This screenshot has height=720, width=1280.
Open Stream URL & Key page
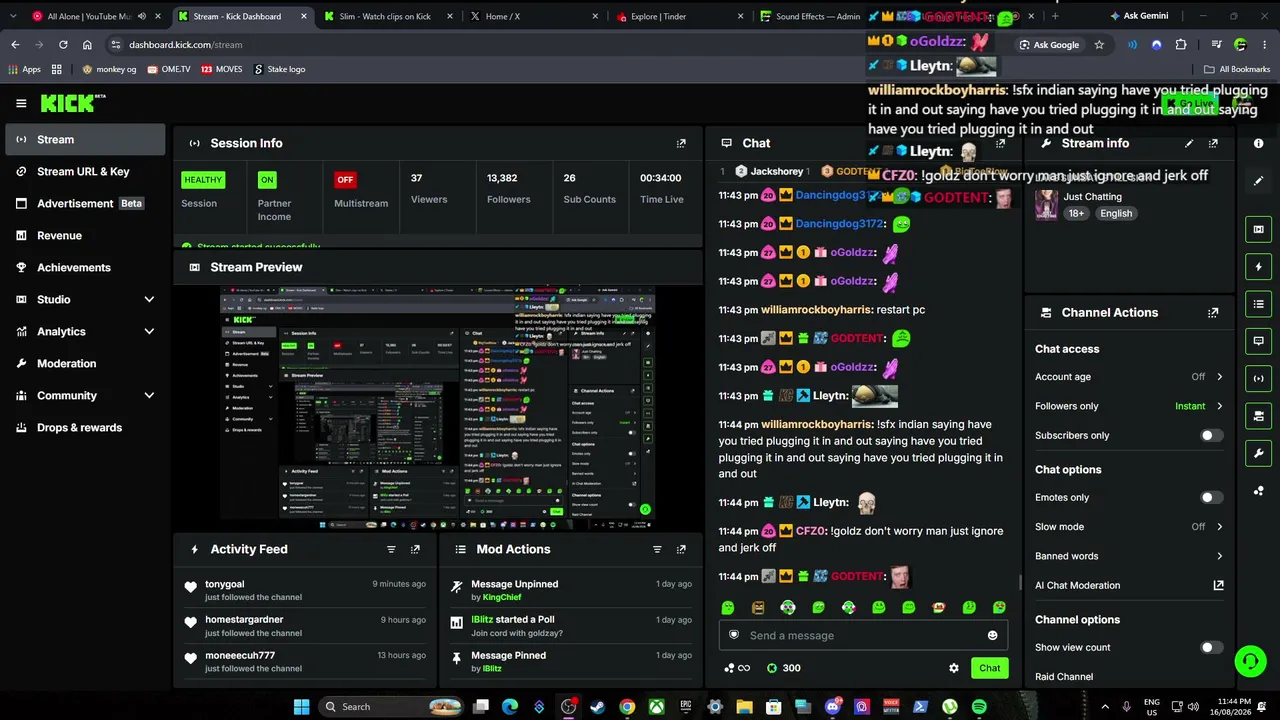click(85, 171)
